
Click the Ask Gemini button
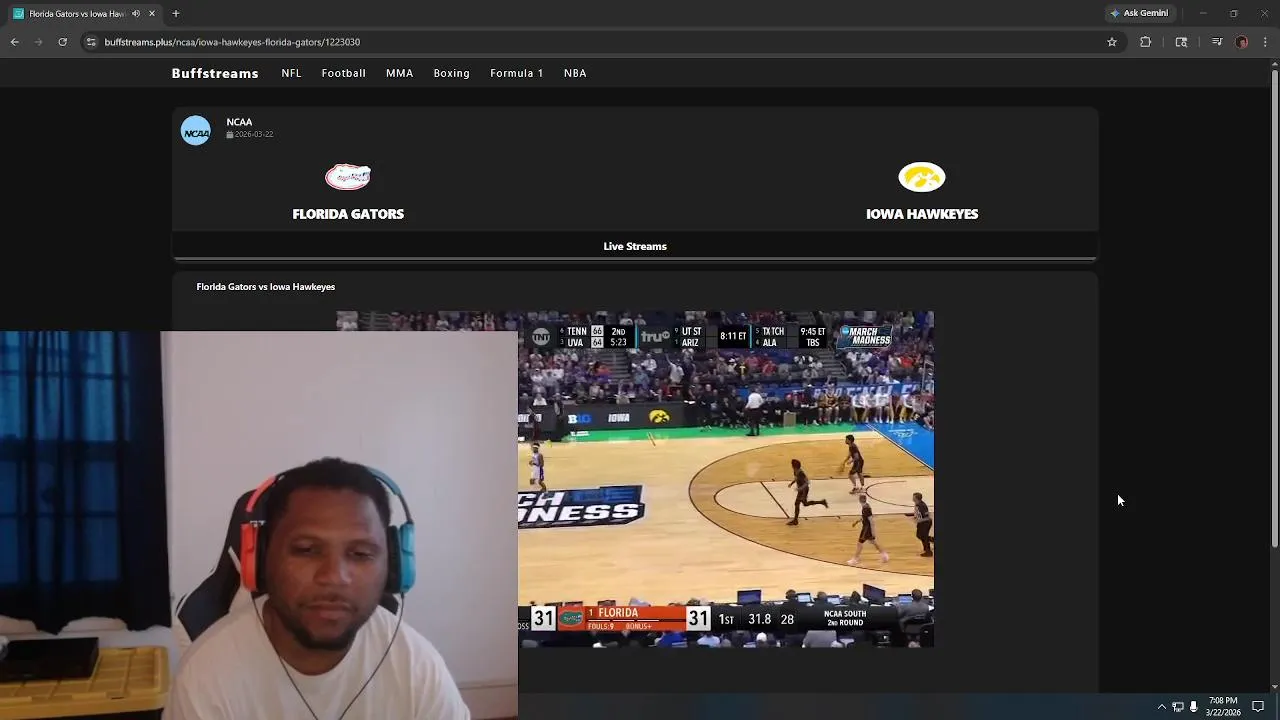coord(1139,13)
